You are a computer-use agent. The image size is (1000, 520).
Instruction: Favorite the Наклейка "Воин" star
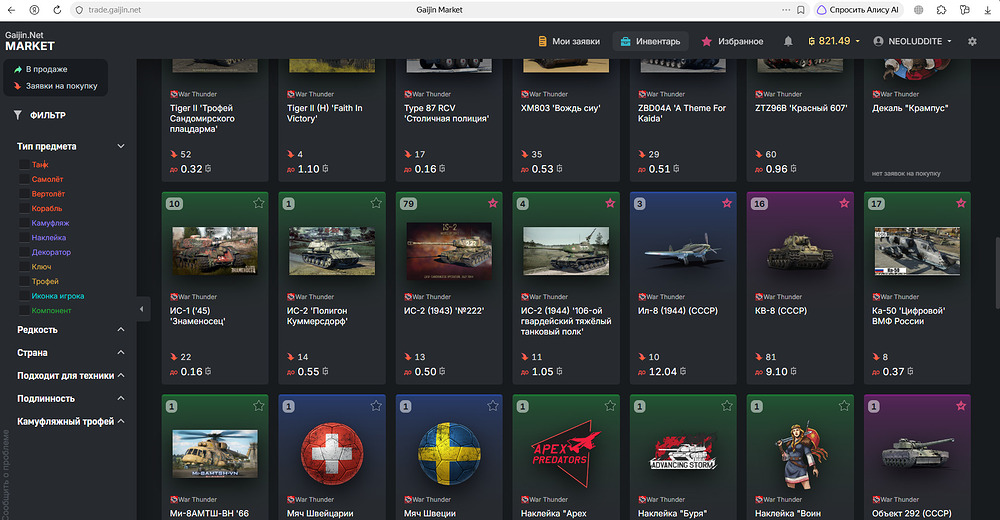click(x=844, y=405)
